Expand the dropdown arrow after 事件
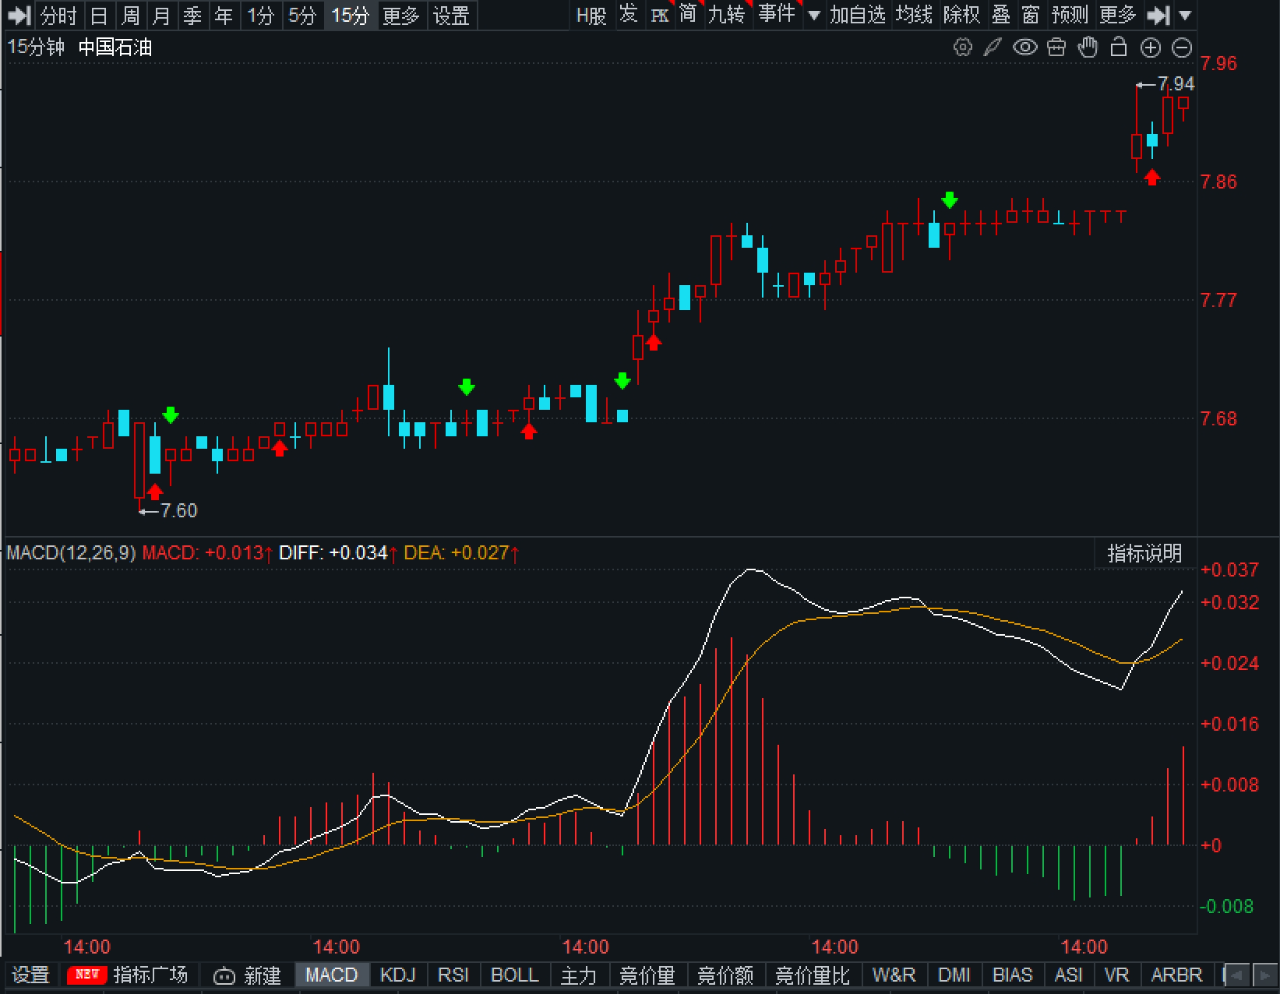The image size is (1280, 994). click(813, 15)
